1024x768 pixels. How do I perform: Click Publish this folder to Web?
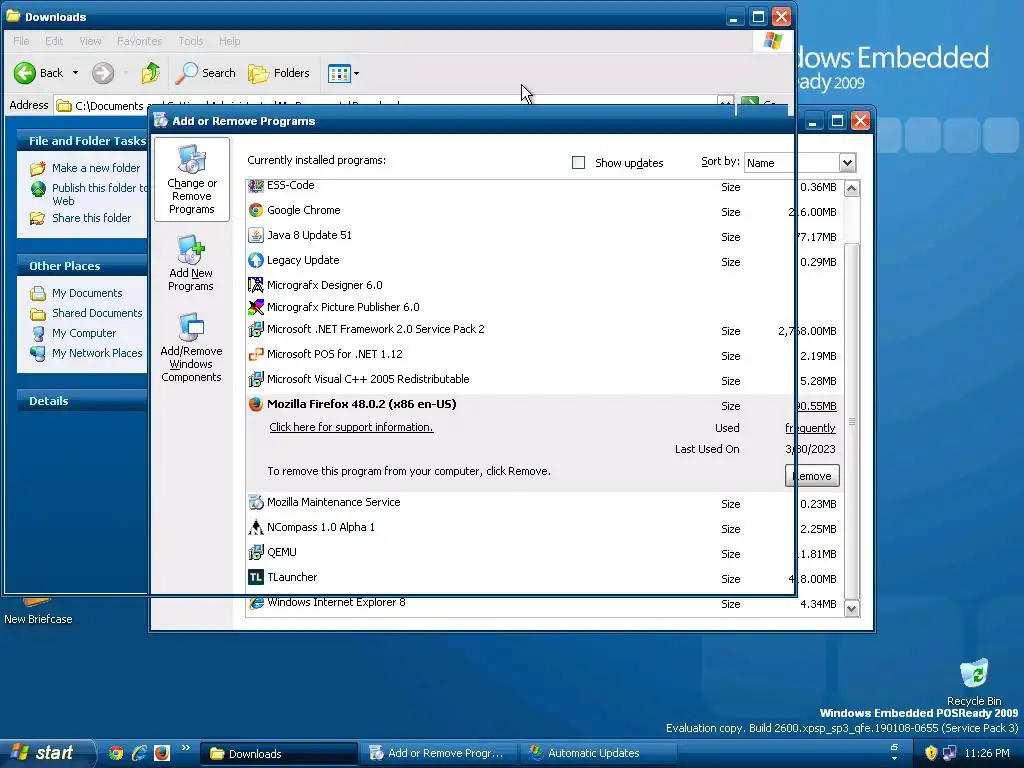(99, 194)
